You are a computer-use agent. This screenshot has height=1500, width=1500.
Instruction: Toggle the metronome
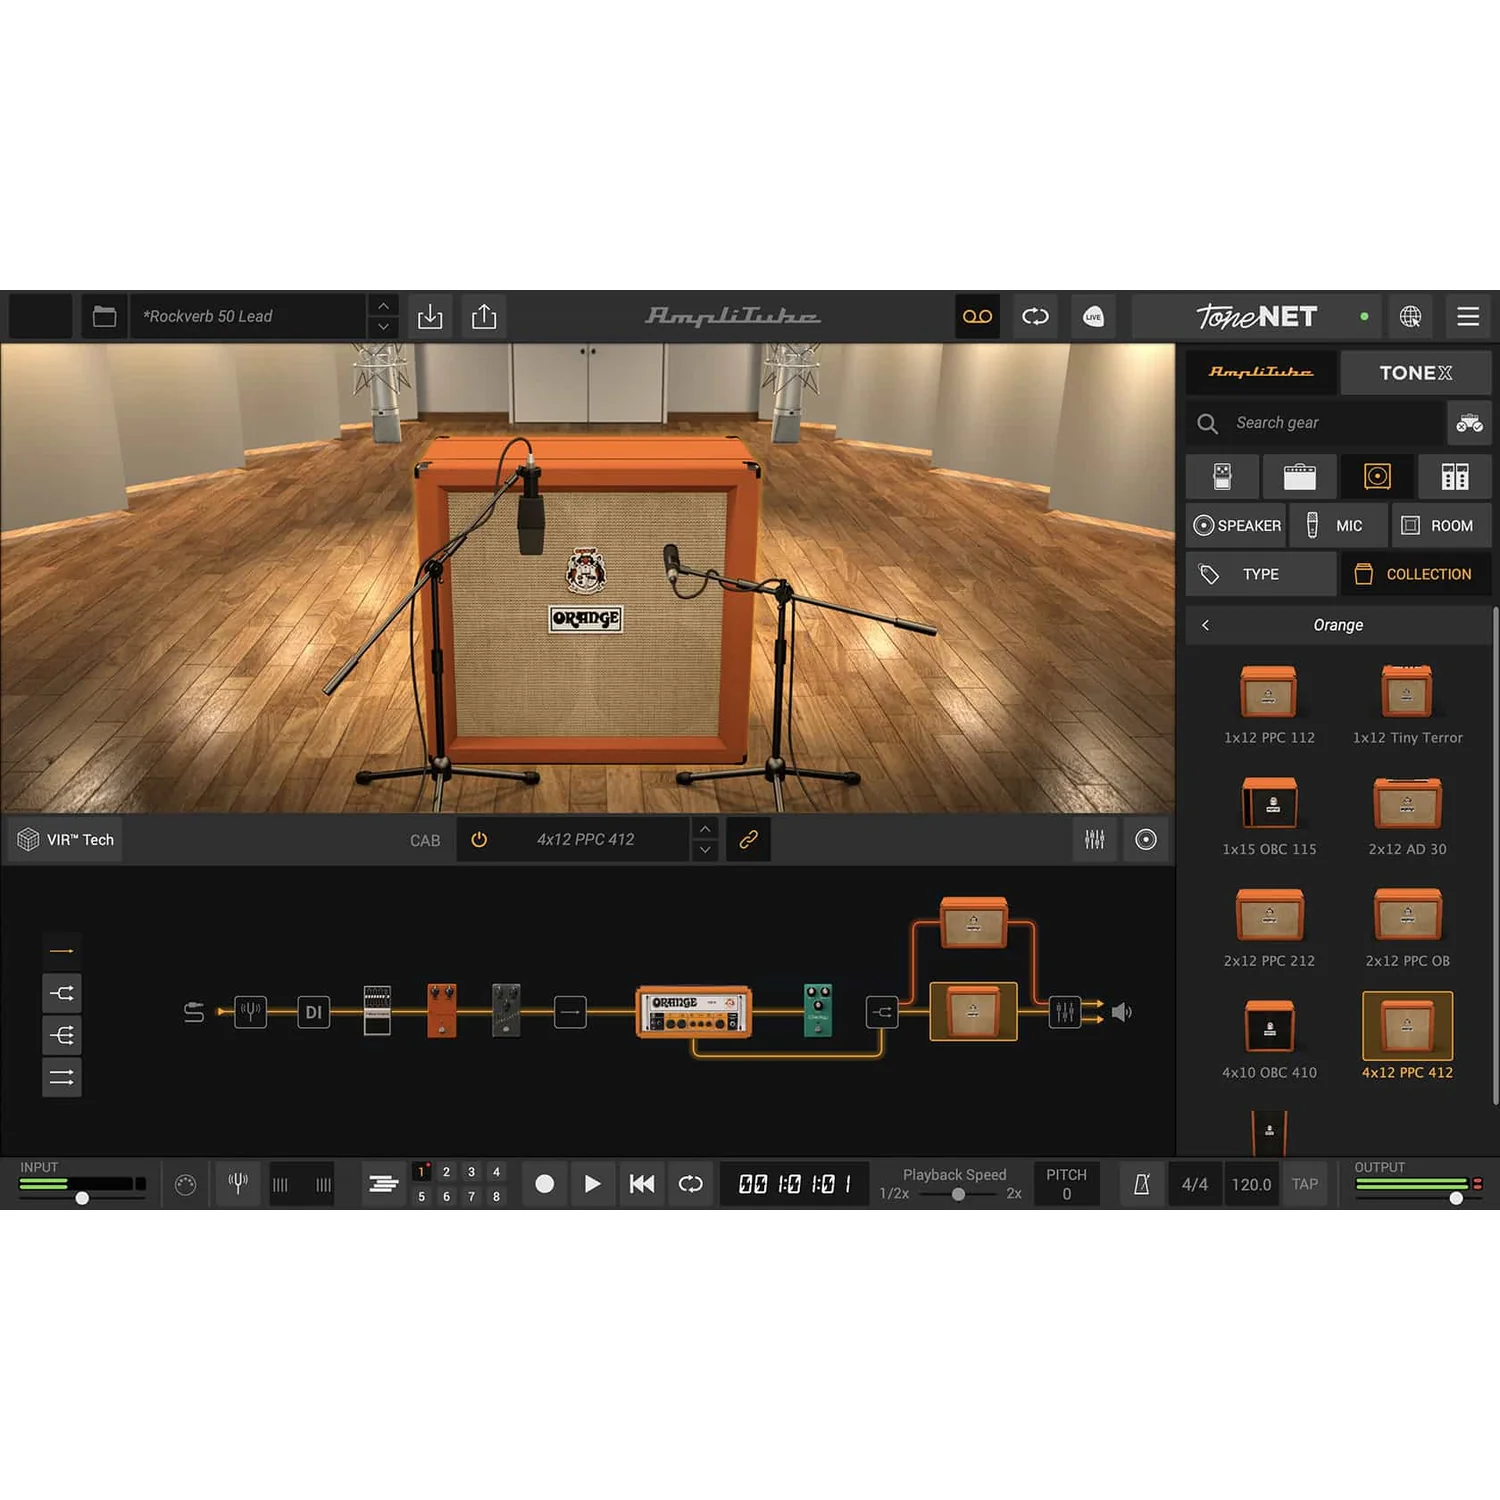[1141, 1184]
